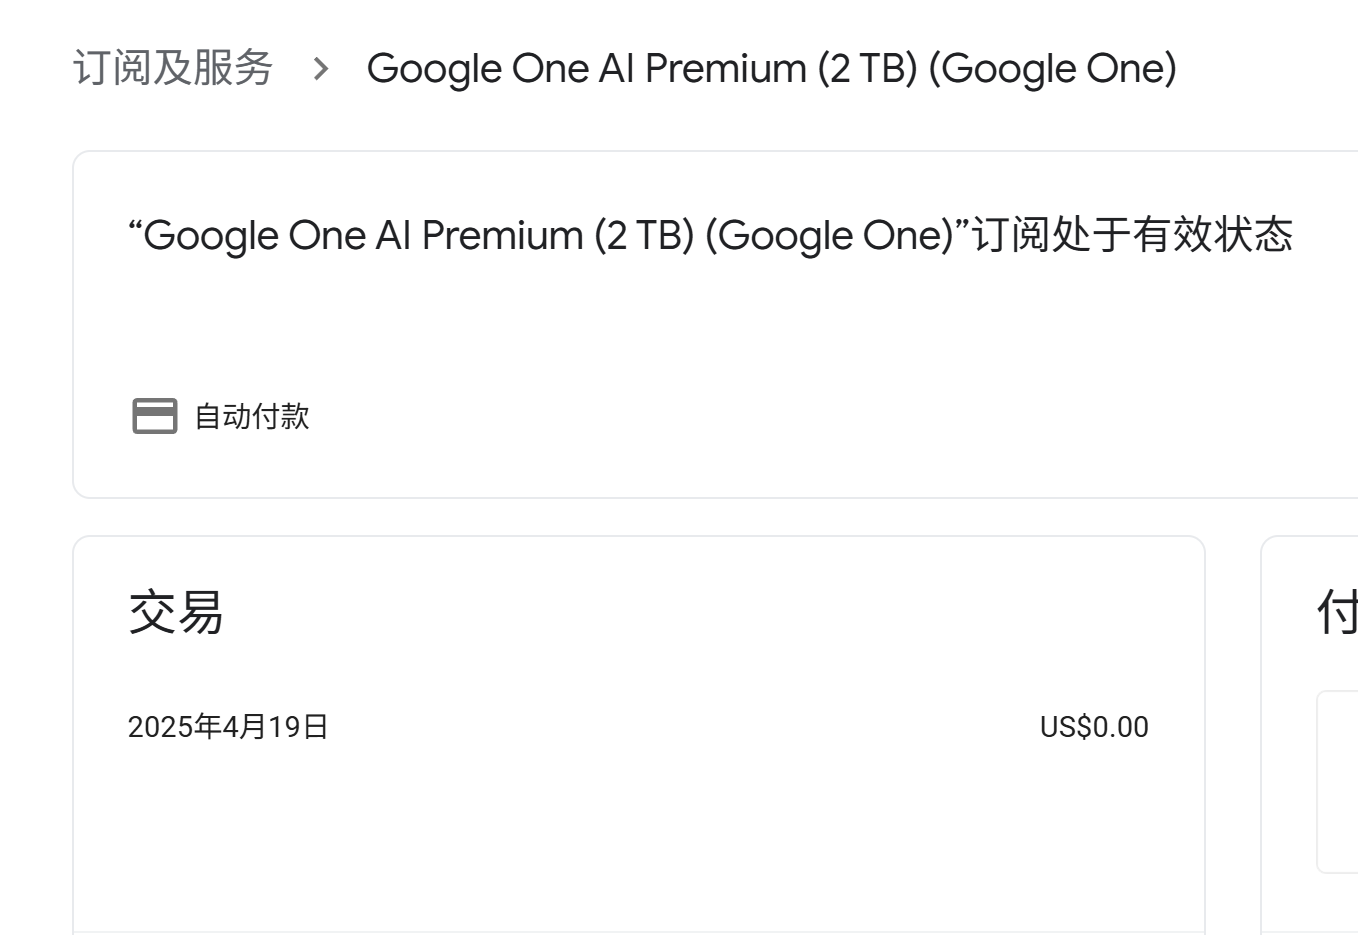The height and width of the screenshot is (935, 1358).
Task: Click the bordered box inside the 付 card
Action: coord(1337,782)
